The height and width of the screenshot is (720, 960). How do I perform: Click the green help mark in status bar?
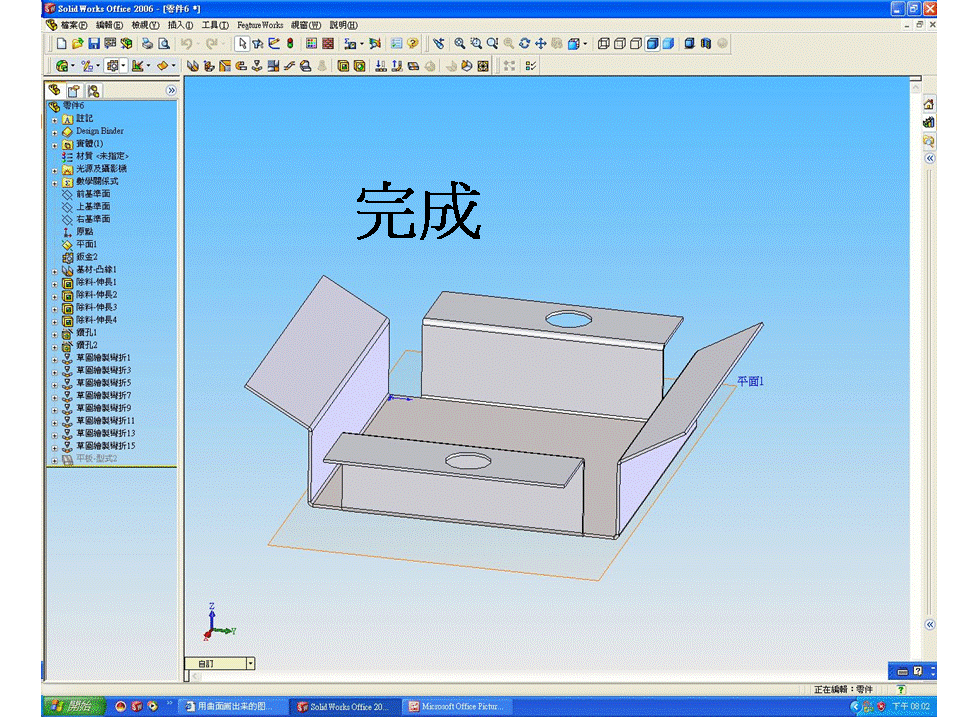pyautogui.click(x=901, y=689)
